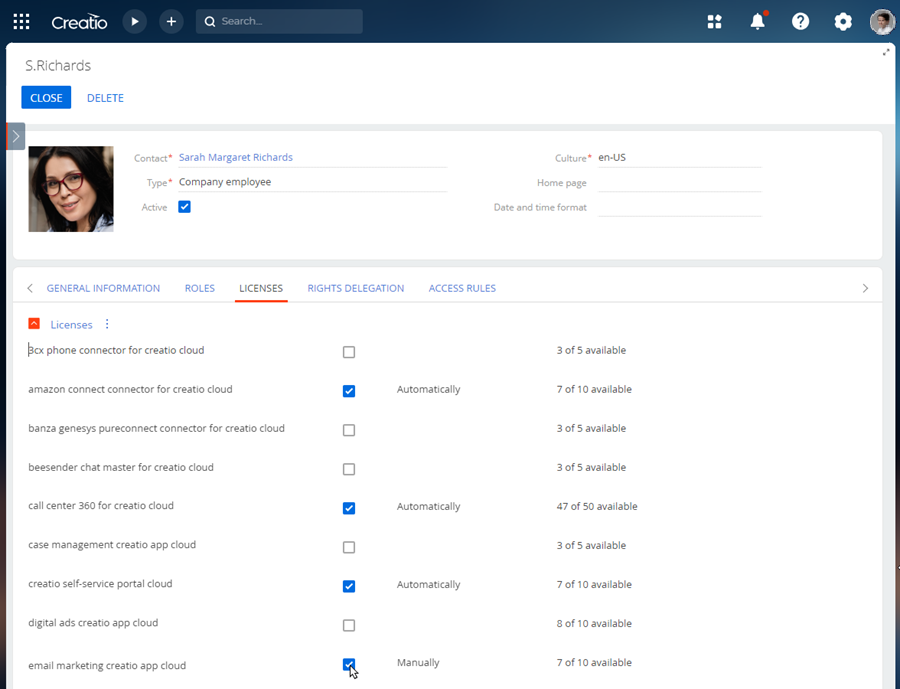This screenshot has height=689, width=900.
Task: Open the Access Rules tab
Action: [462, 288]
